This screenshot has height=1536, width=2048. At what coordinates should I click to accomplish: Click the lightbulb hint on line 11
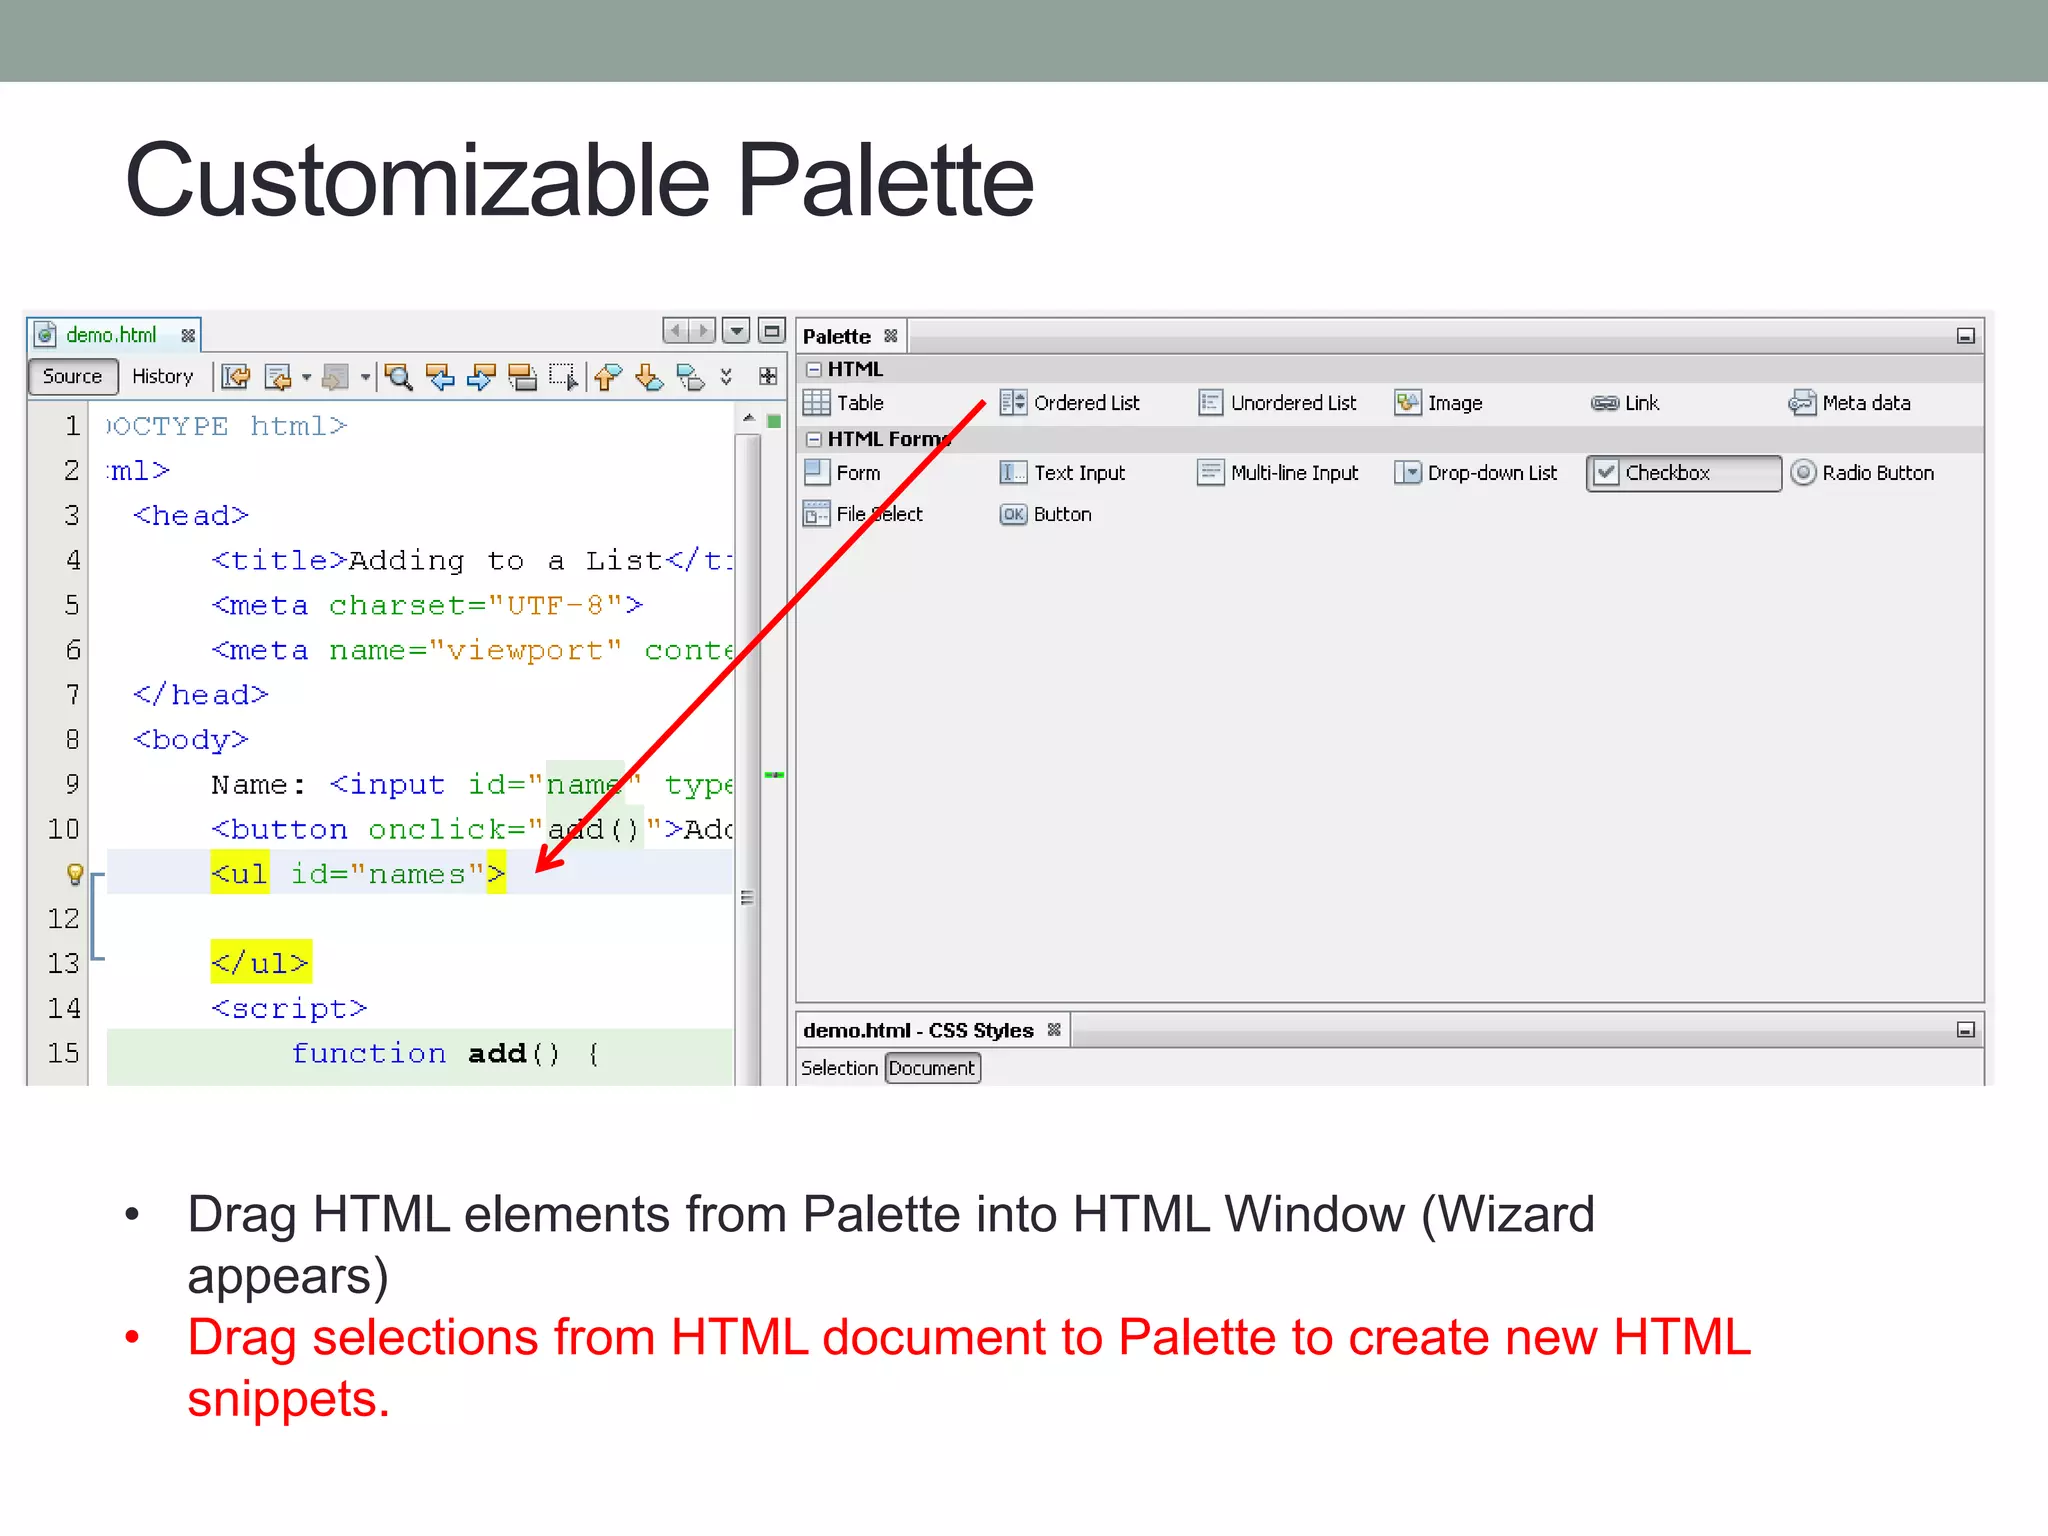click(x=74, y=874)
